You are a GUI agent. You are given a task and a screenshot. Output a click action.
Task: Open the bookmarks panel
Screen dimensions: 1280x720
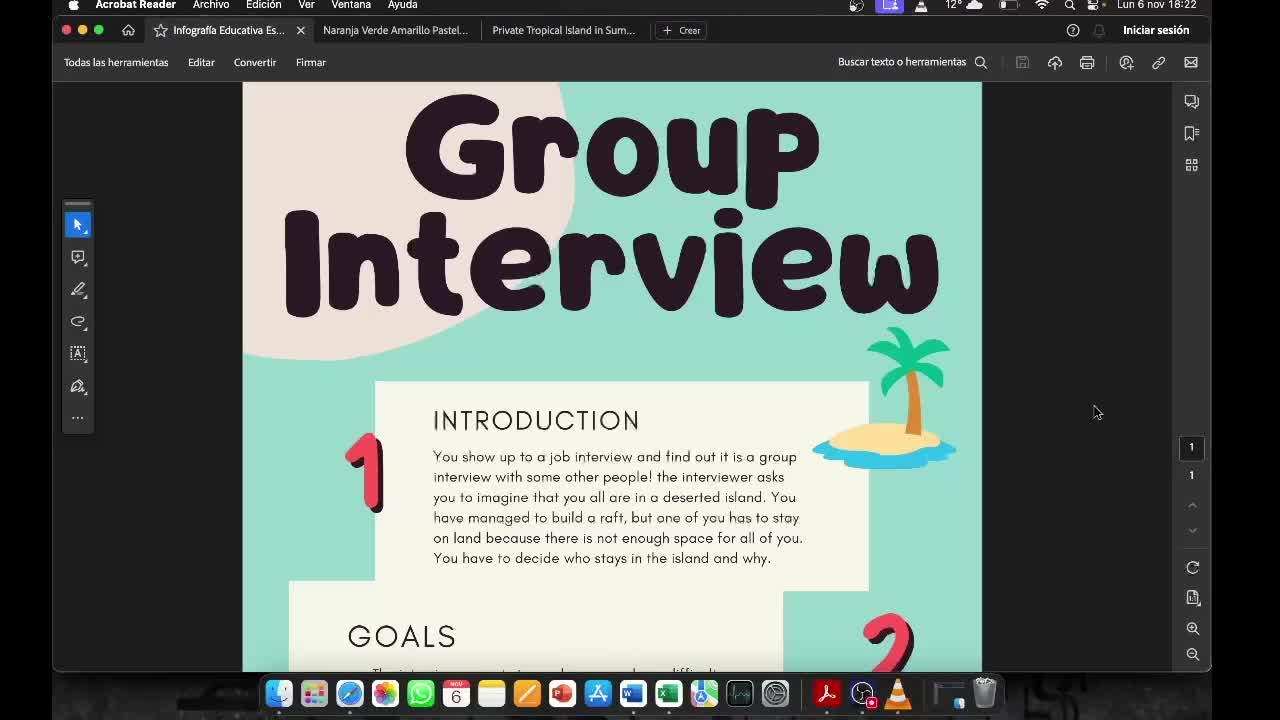point(1191,133)
